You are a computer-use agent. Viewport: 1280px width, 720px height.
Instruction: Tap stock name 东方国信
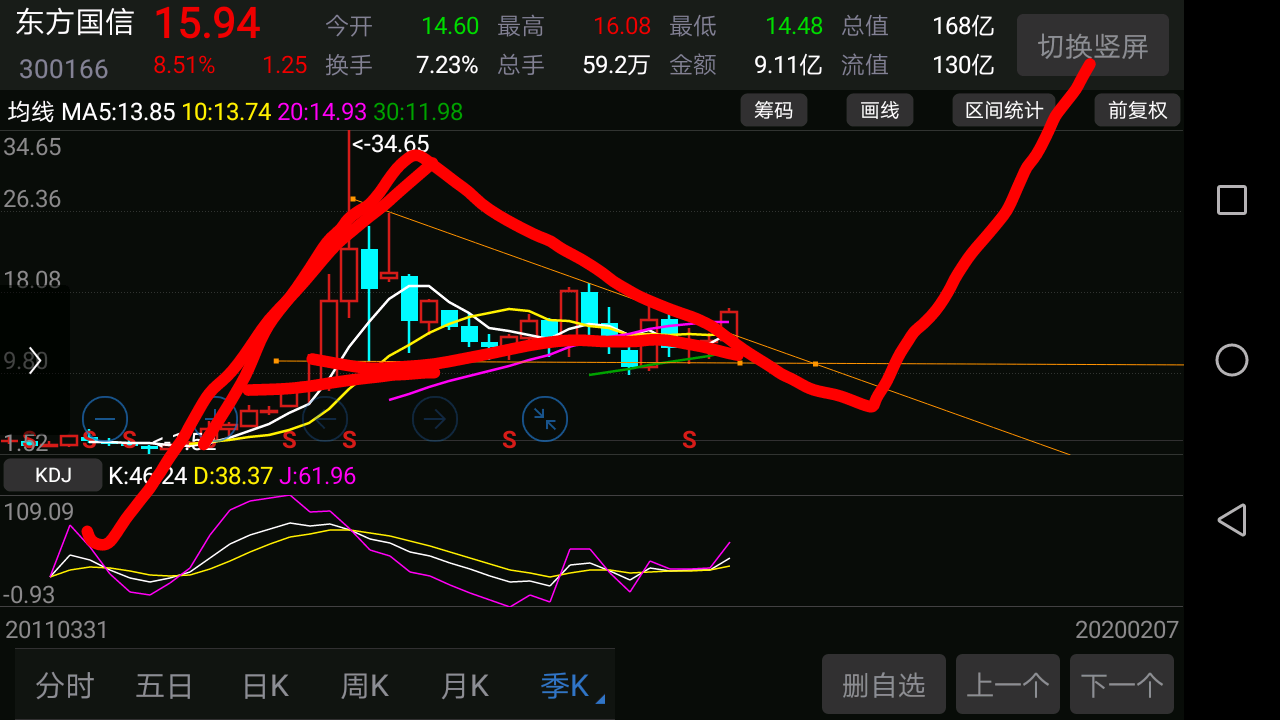click(x=75, y=22)
